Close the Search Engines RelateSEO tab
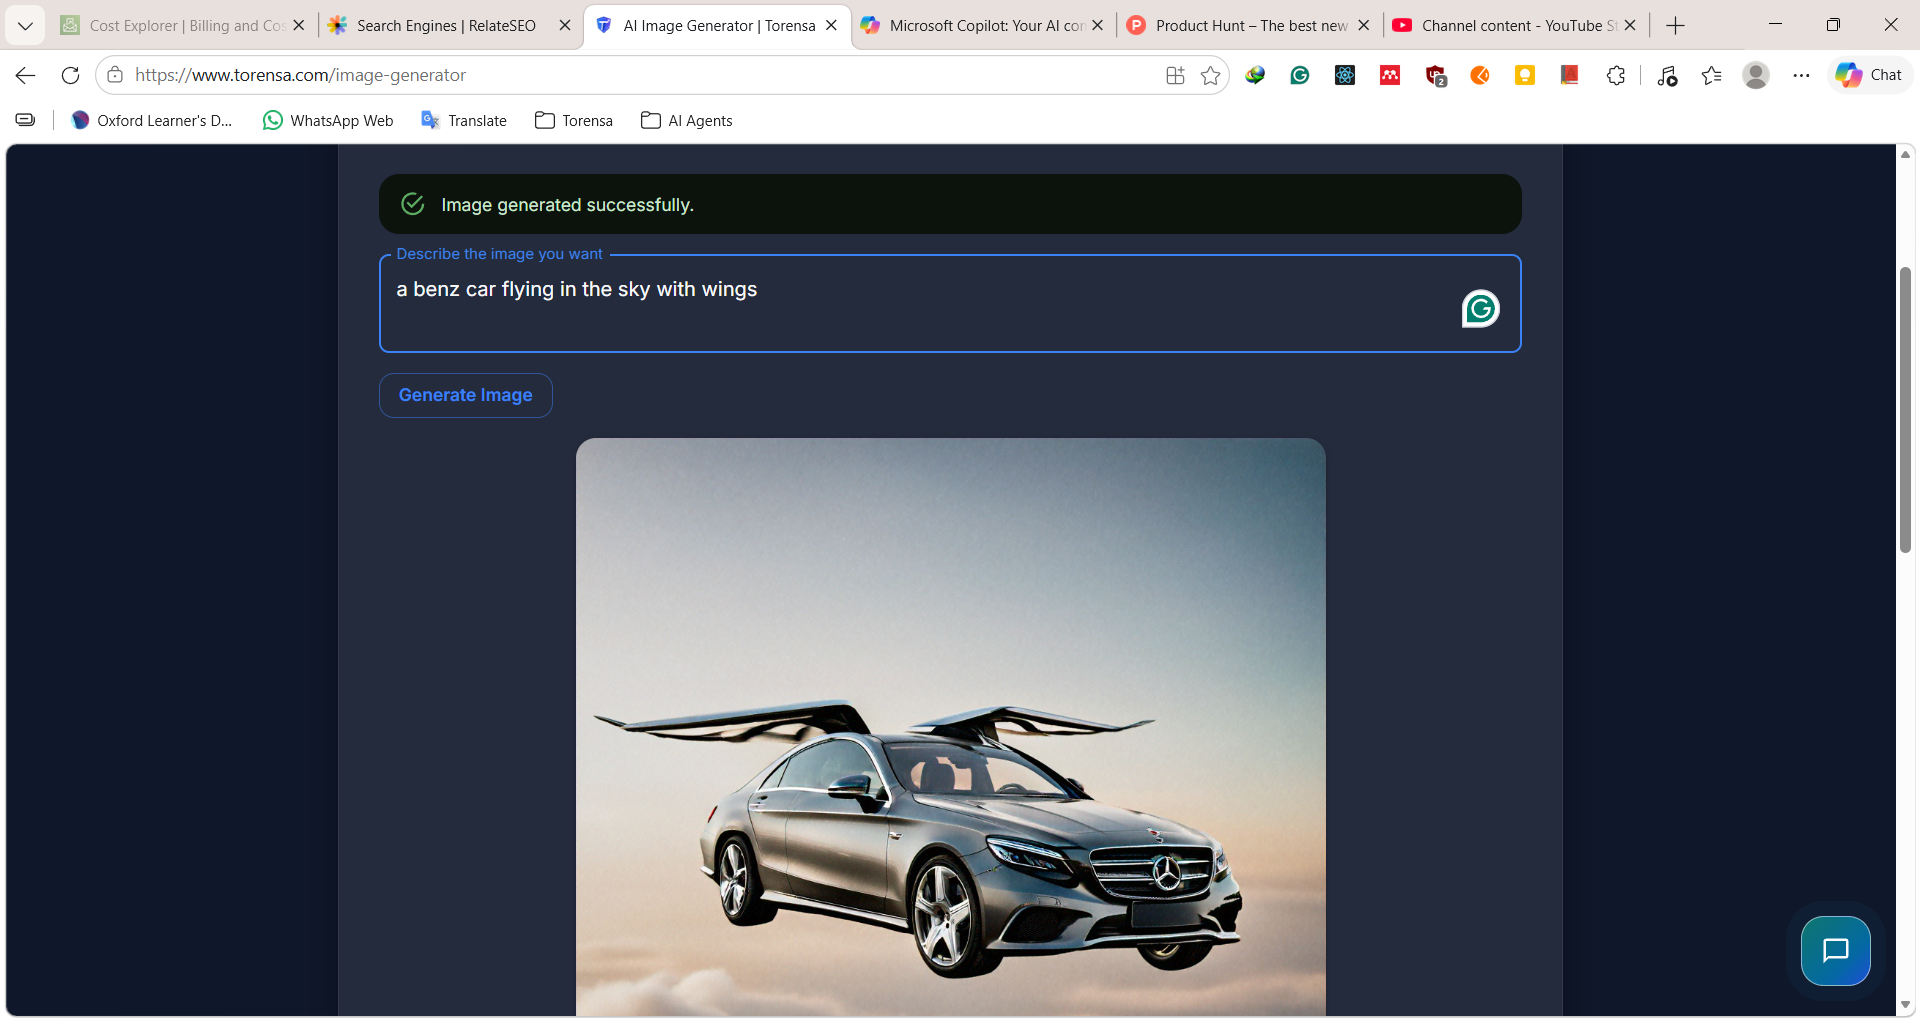Viewport: 1920px width, 1020px height. [x=565, y=26]
